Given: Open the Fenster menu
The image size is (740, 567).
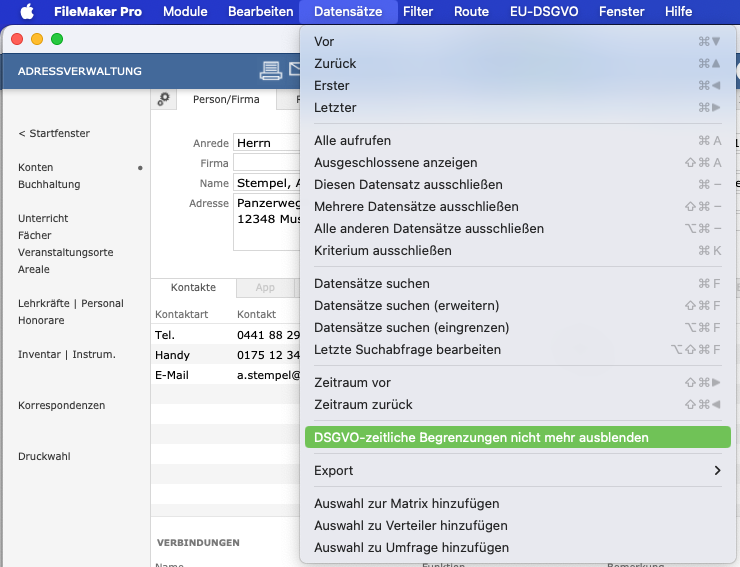Looking at the screenshot, I should pyautogui.click(x=622, y=11).
